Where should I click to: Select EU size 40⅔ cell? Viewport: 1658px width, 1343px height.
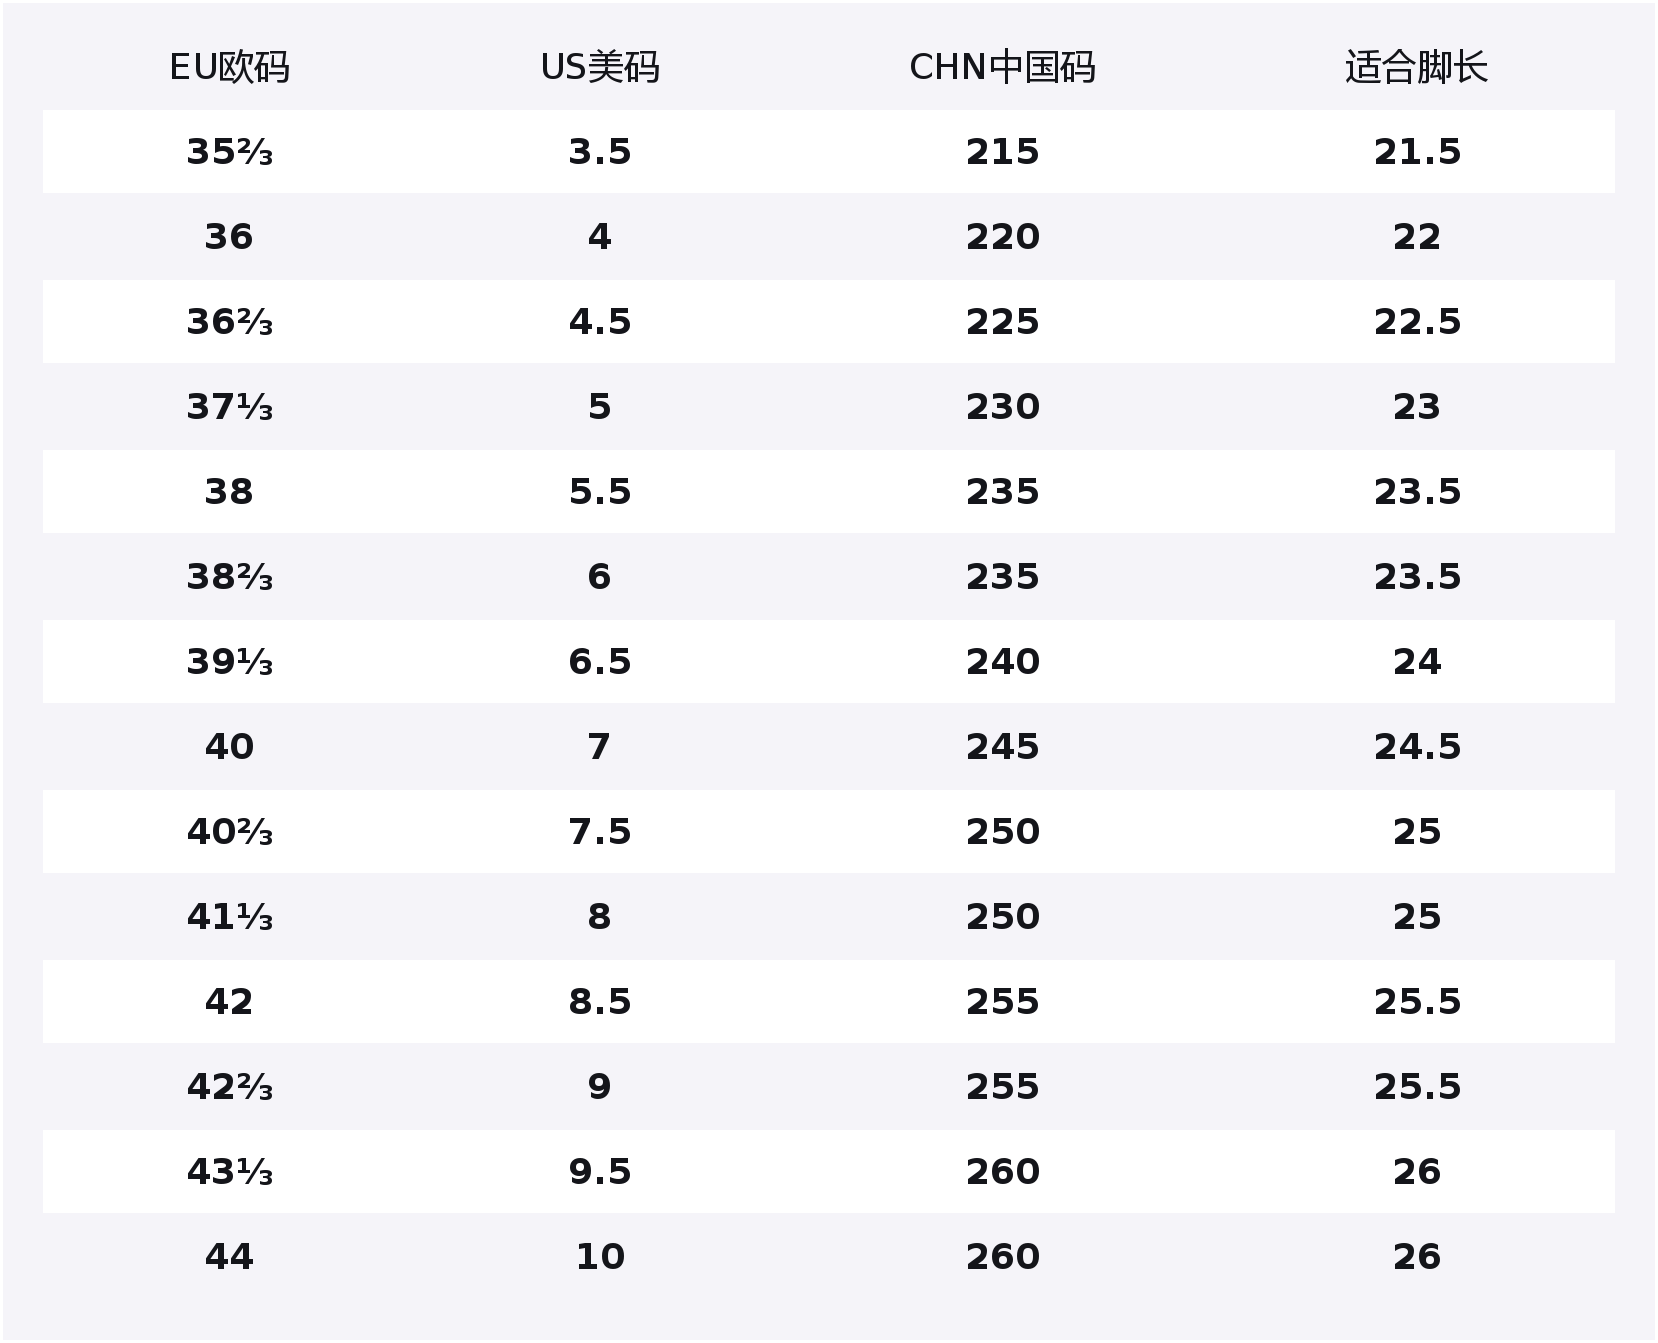click(x=229, y=832)
